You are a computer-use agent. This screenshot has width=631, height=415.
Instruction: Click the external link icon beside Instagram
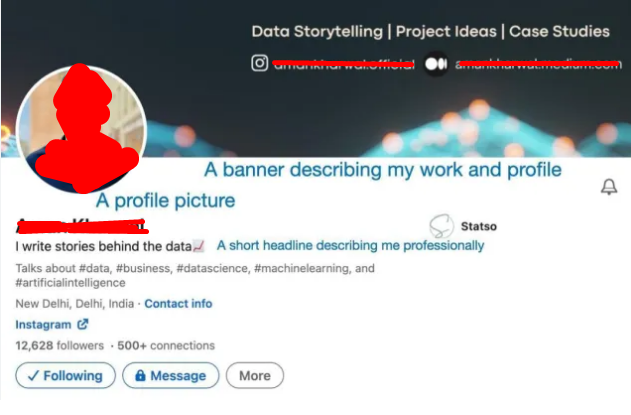tap(82, 324)
